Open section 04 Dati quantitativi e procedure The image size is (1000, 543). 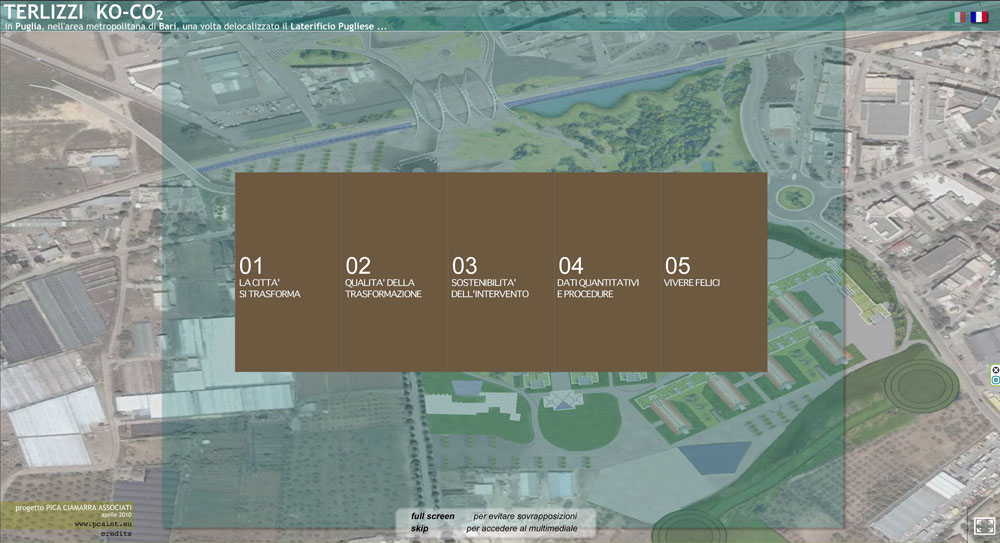607,272
